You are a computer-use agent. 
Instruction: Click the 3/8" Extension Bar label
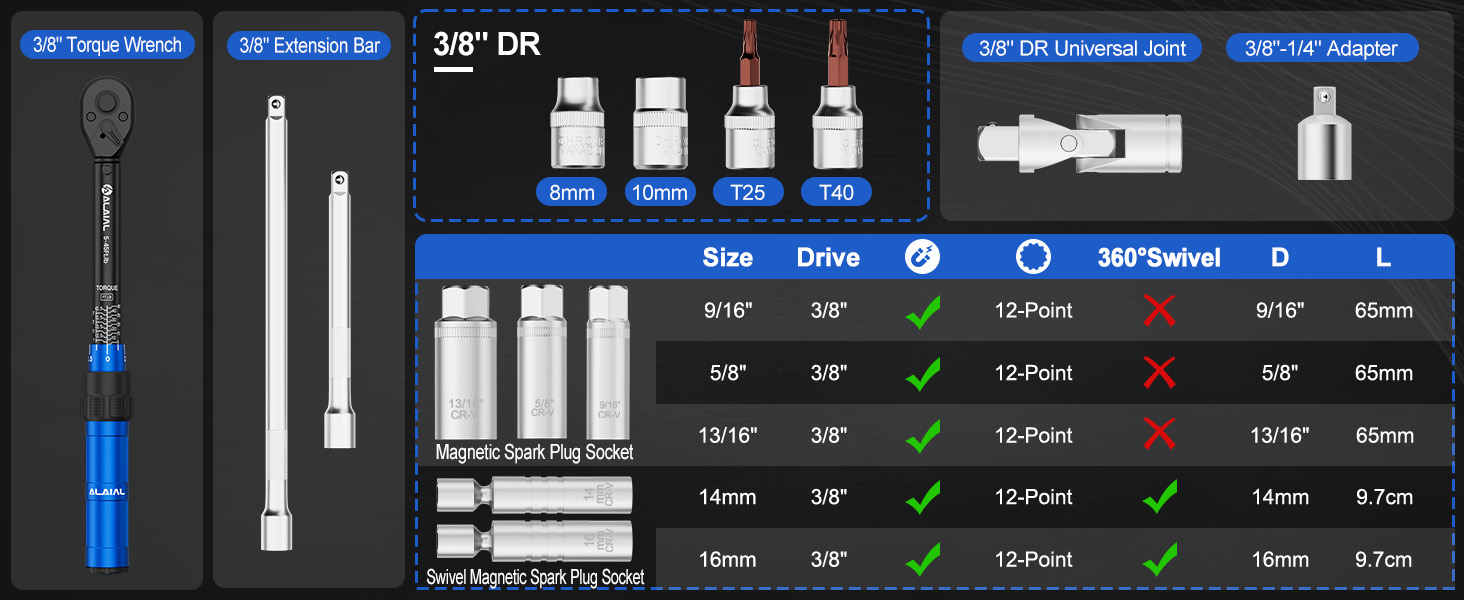pyautogui.click(x=309, y=45)
